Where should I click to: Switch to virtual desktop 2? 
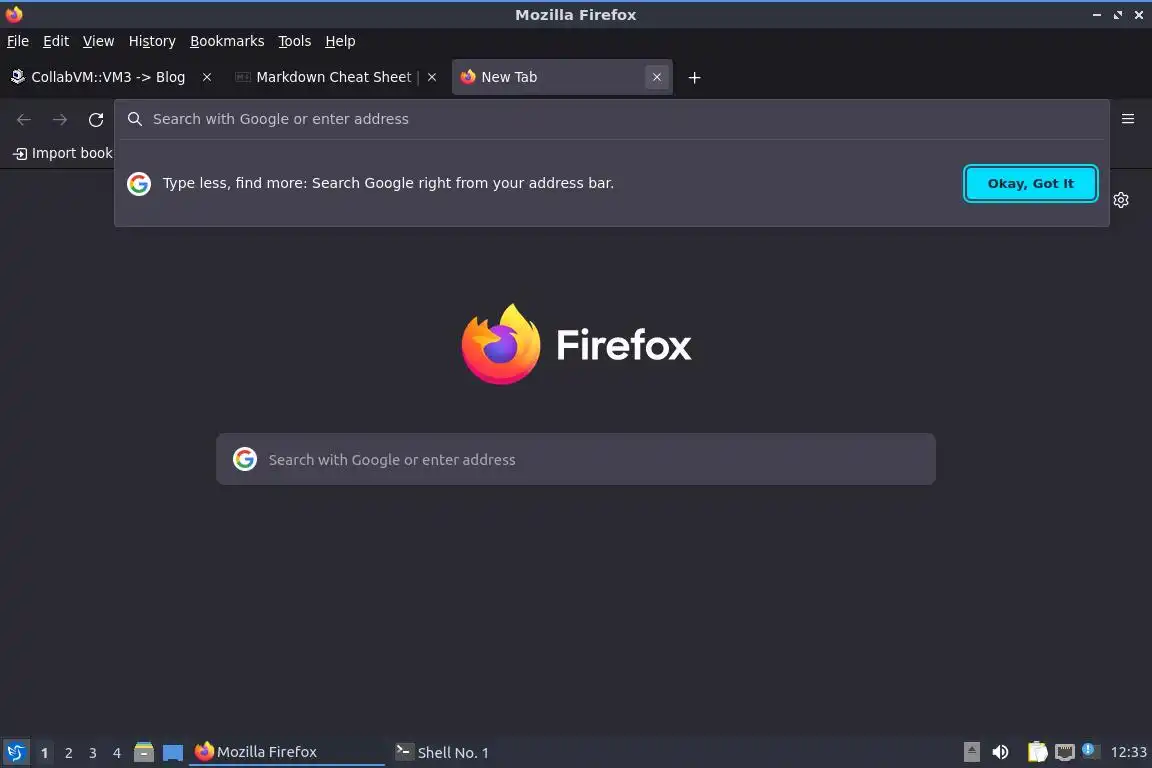(x=68, y=753)
